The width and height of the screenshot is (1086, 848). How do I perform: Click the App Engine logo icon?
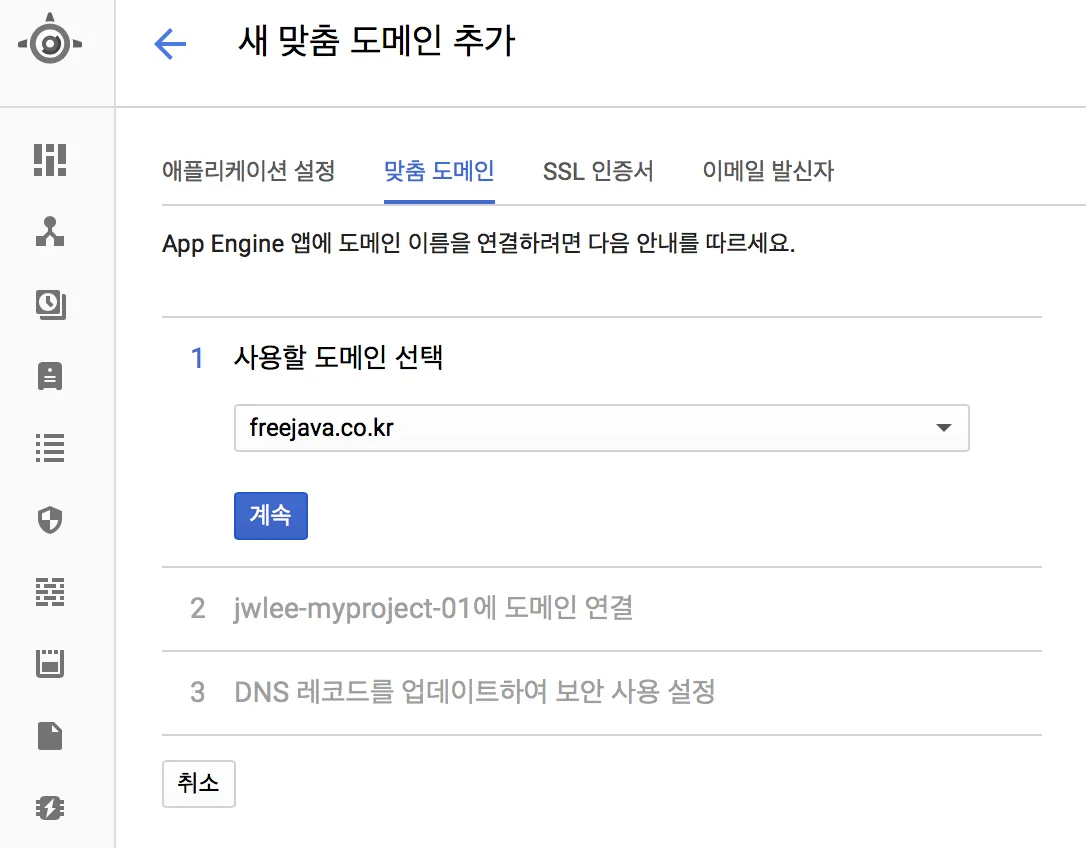pyautogui.click(x=50, y=40)
